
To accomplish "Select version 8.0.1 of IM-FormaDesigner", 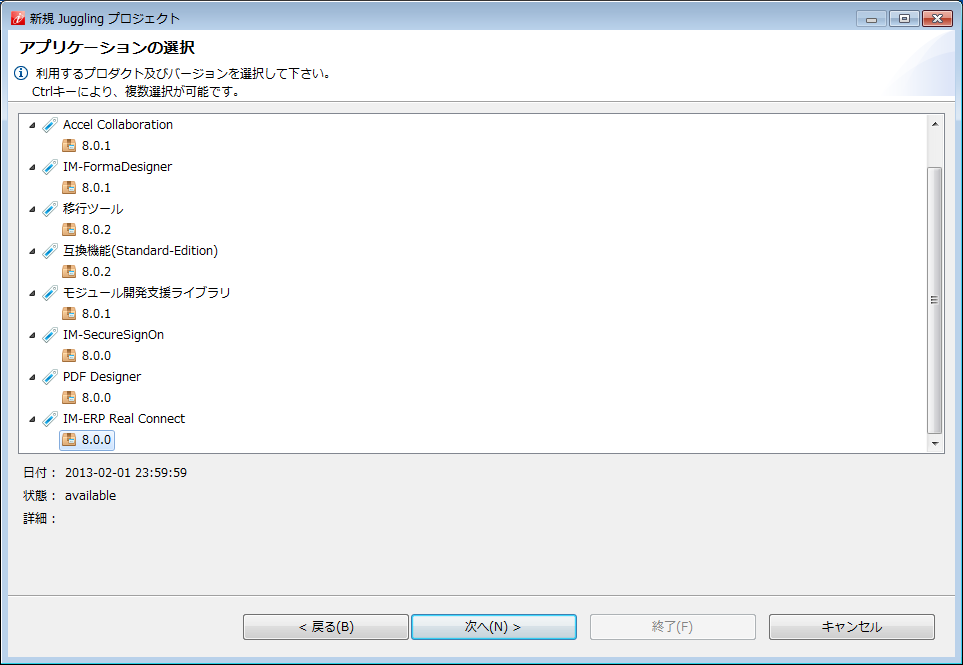I will click(96, 187).
